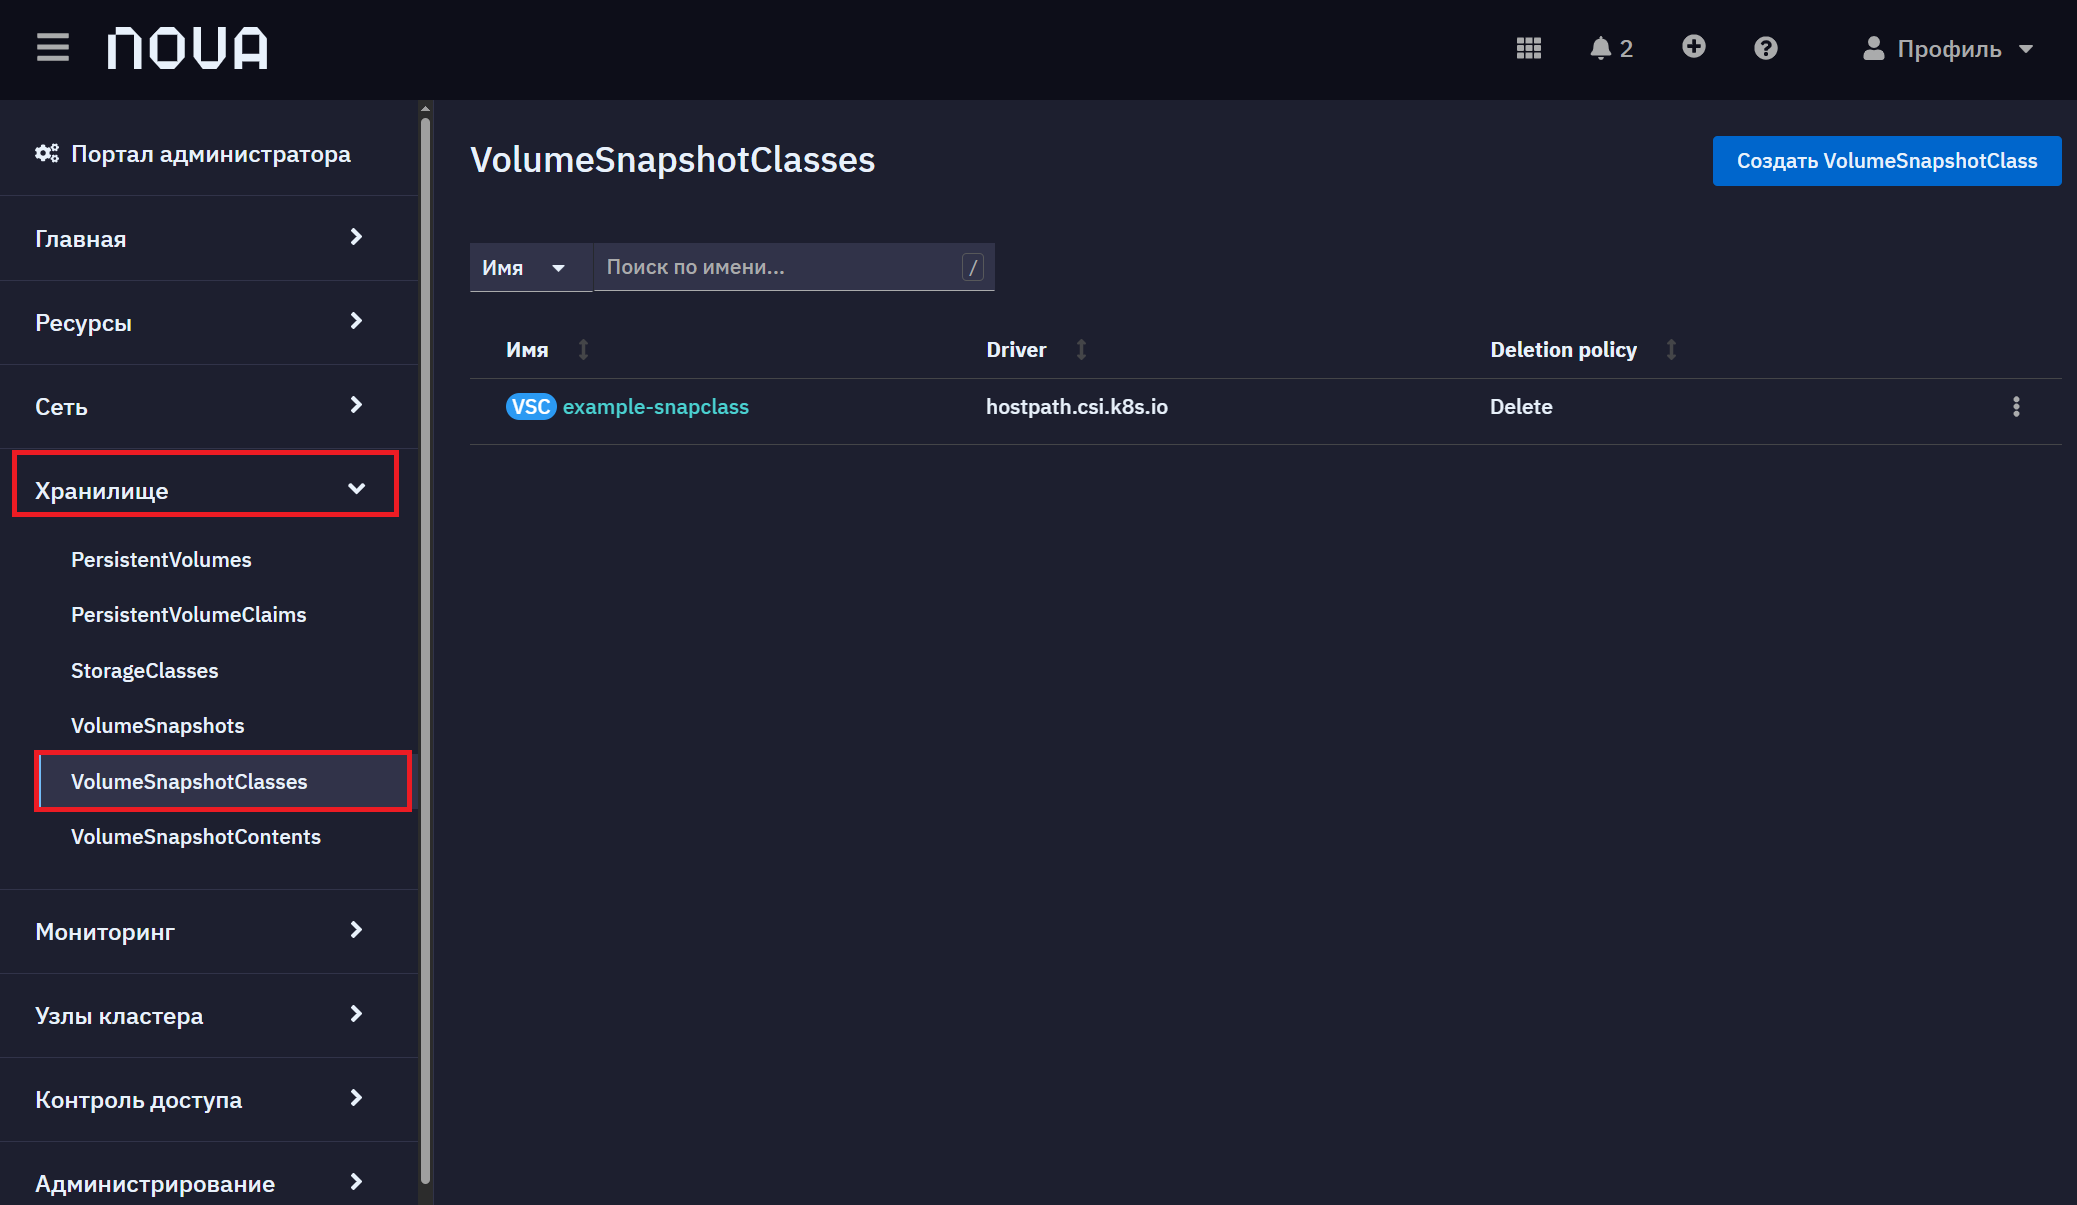Open the Профиль user menu
The height and width of the screenshot is (1205, 2077).
(x=1948, y=48)
